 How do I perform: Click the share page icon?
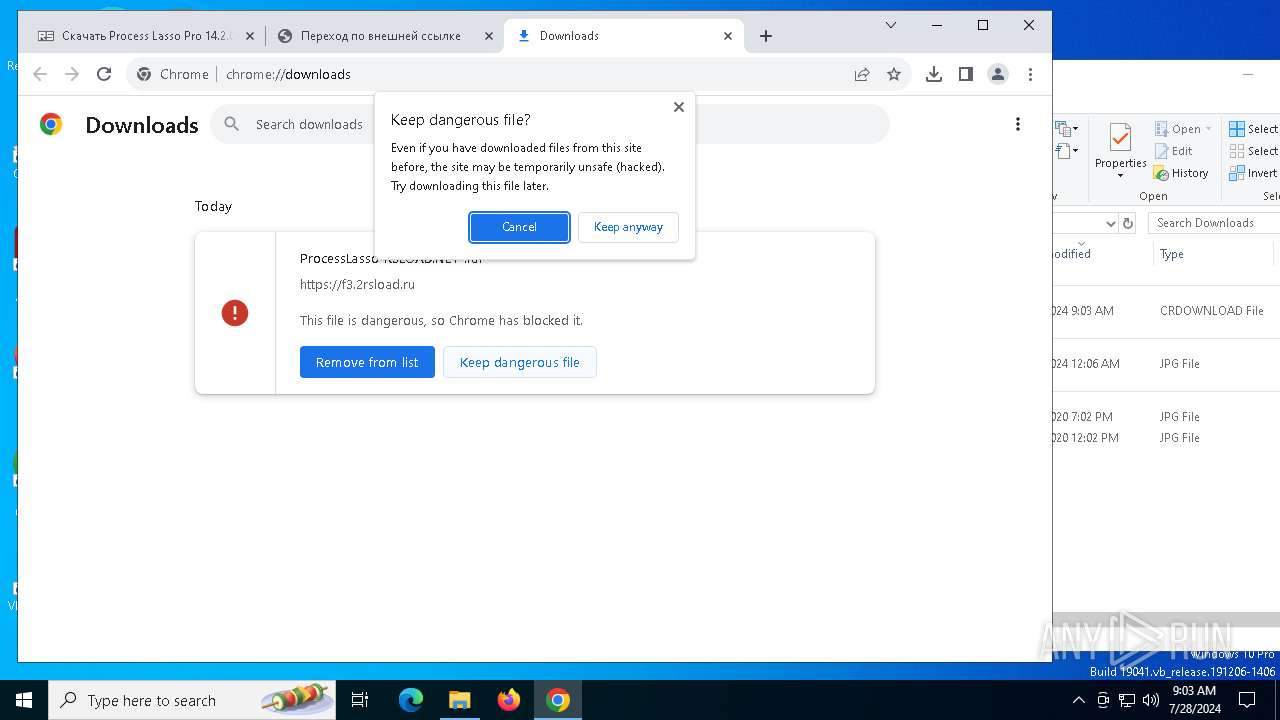pos(862,74)
